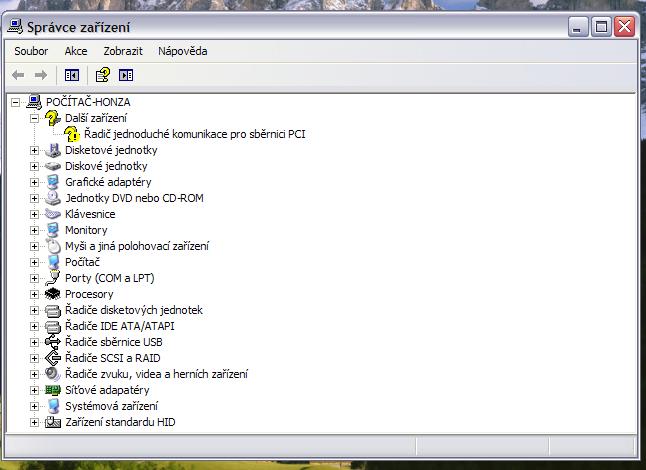Screen dimensions: 646x470
Task: Click the controller icon for Řadiče disketových jednotek
Action: (53, 310)
